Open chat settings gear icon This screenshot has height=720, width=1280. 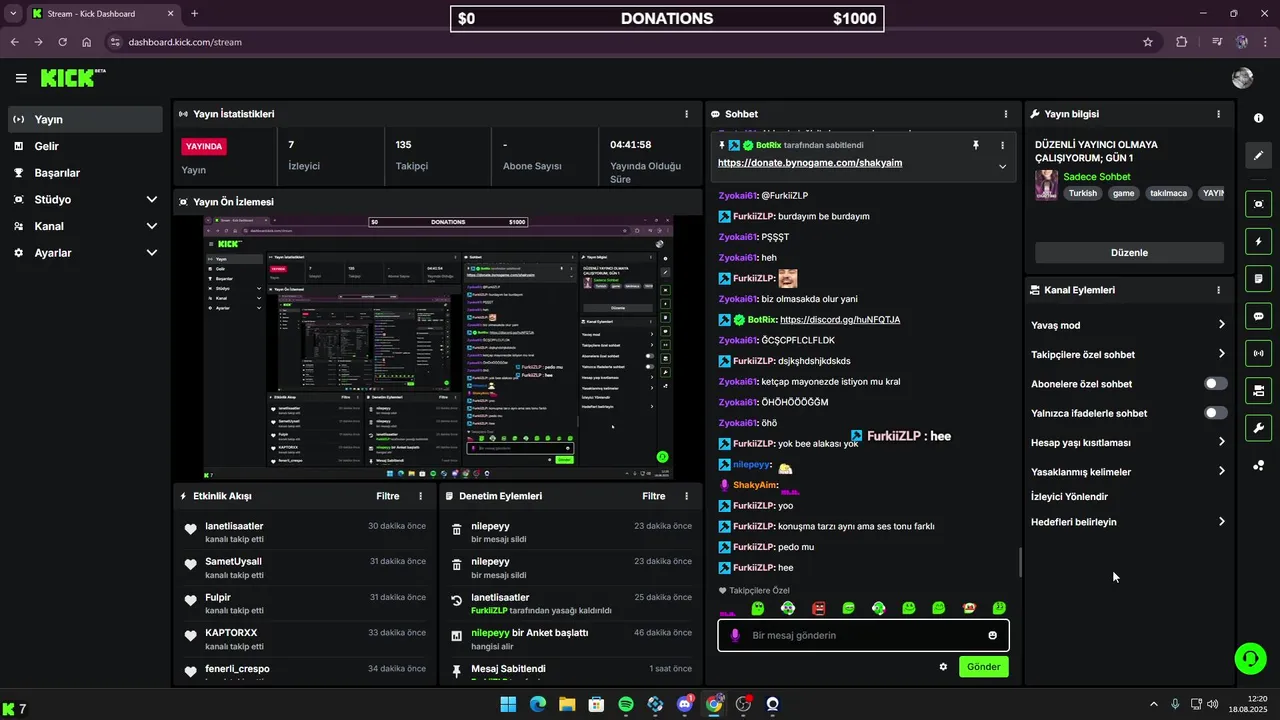943,666
